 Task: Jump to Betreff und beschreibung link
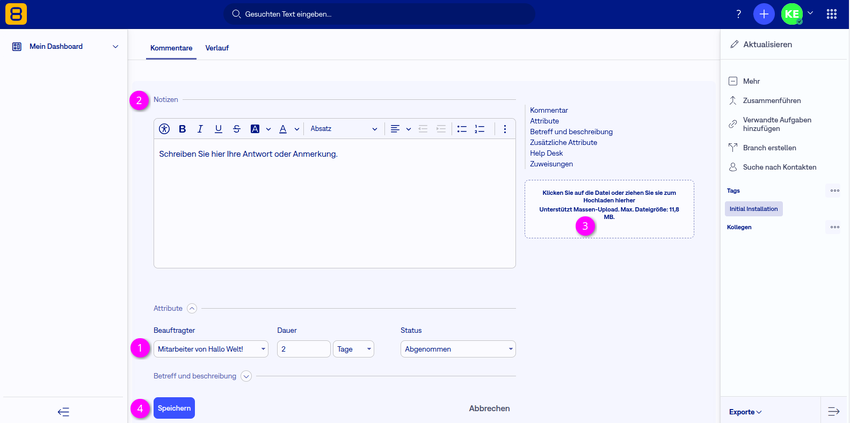(x=571, y=132)
